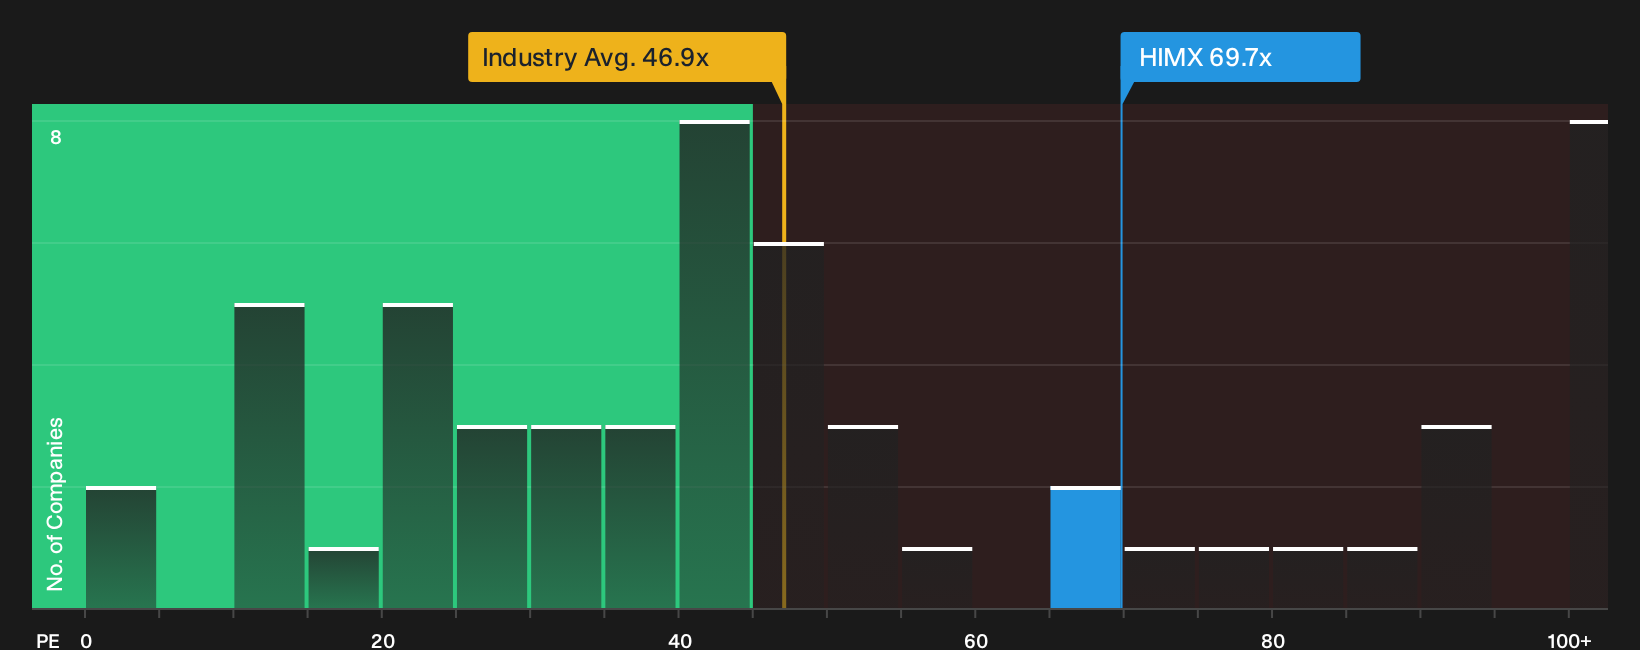Select the bar at PE 0-5
The height and width of the screenshot is (650, 1640).
point(121,548)
